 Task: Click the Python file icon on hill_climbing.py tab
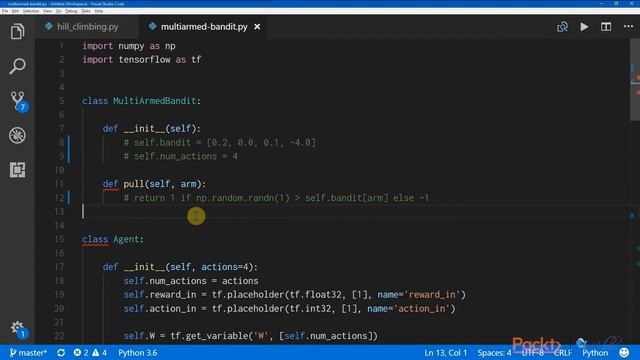(x=49, y=27)
